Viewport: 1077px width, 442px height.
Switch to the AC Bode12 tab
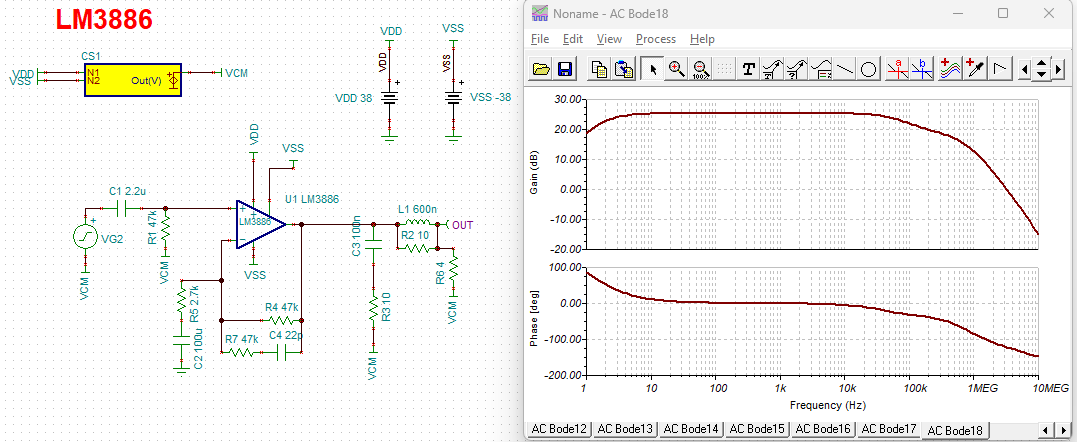tap(559, 429)
